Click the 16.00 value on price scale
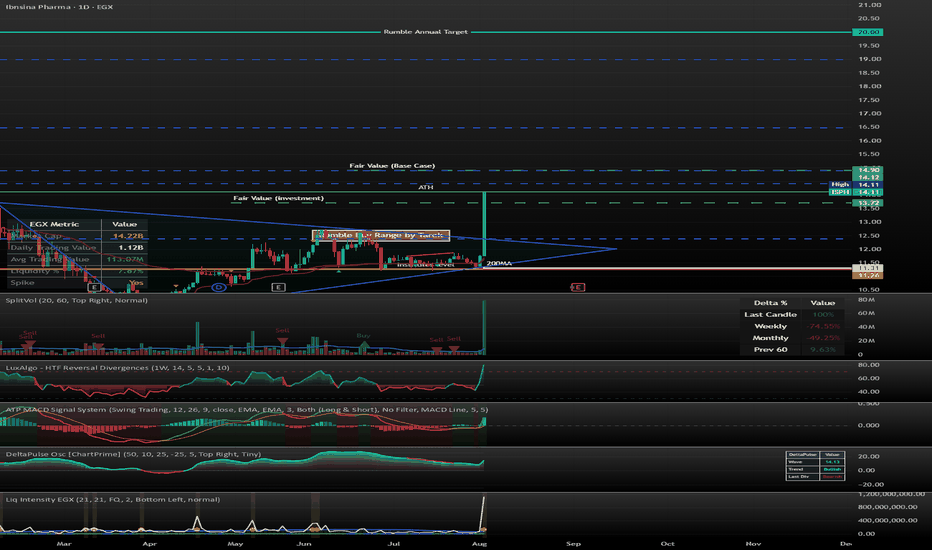Viewport: 932px width, 550px height. (869, 141)
